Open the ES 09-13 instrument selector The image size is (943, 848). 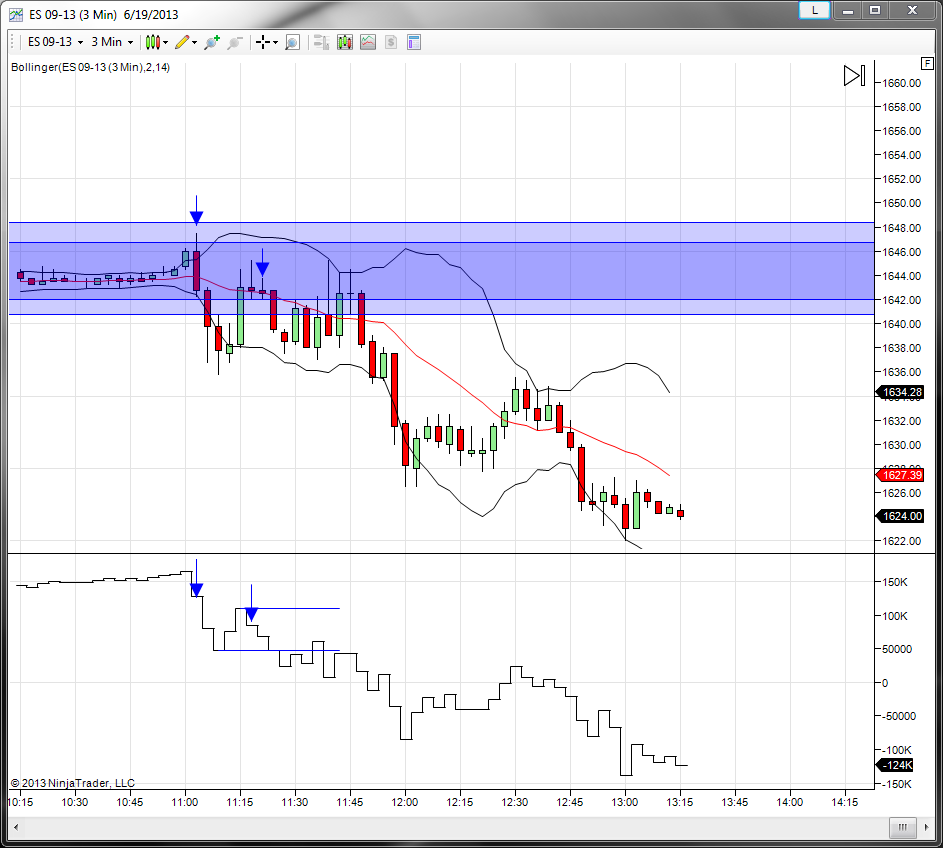[55, 42]
